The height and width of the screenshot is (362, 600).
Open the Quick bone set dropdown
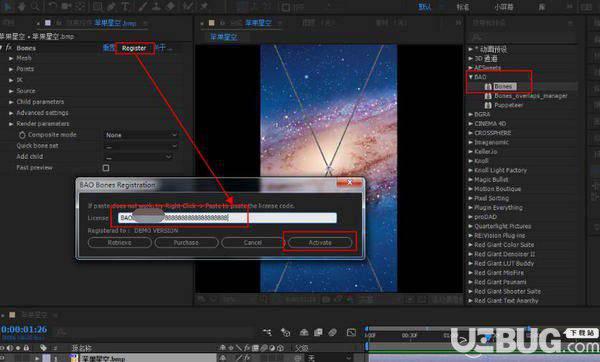(141, 147)
